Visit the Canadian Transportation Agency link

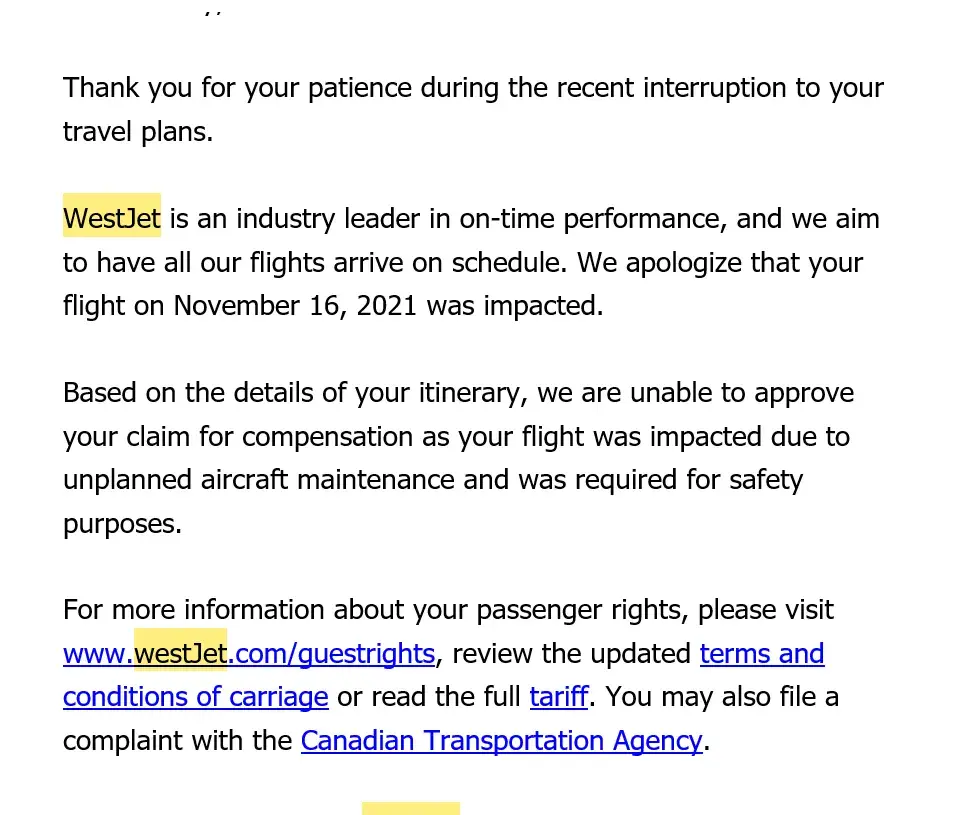click(x=501, y=741)
